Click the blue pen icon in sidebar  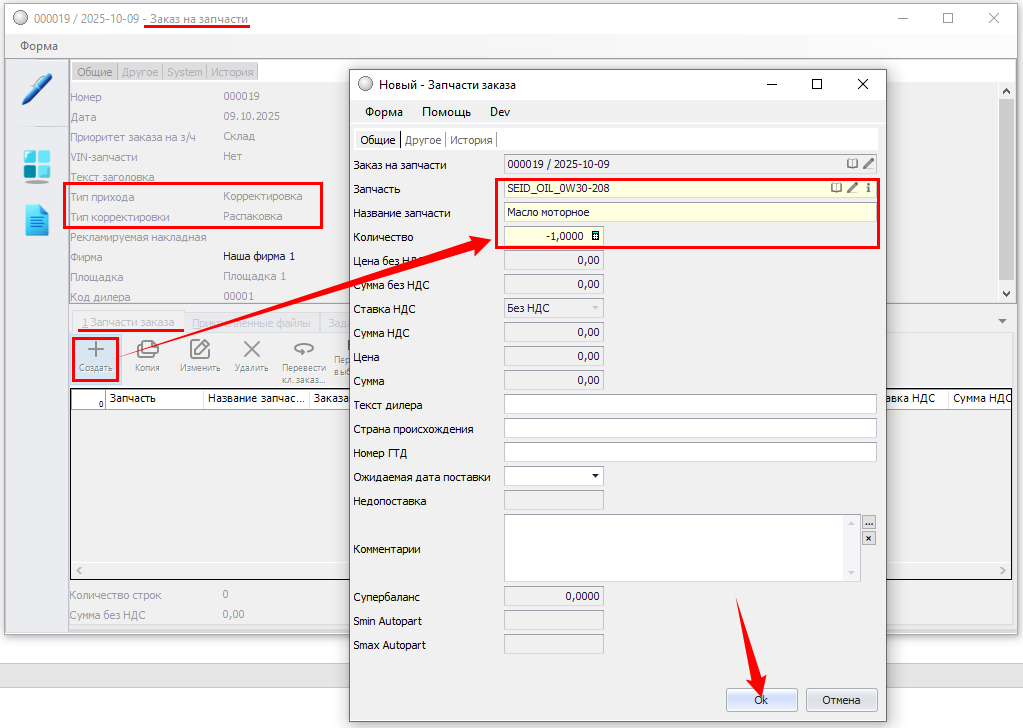(37, 89)
